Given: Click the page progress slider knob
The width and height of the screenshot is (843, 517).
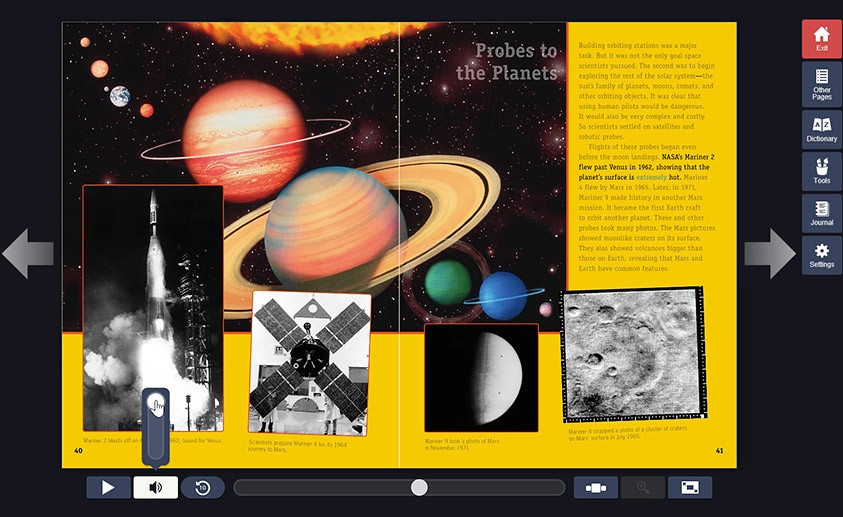Looking at the screenshot, I should coord(419,487).
